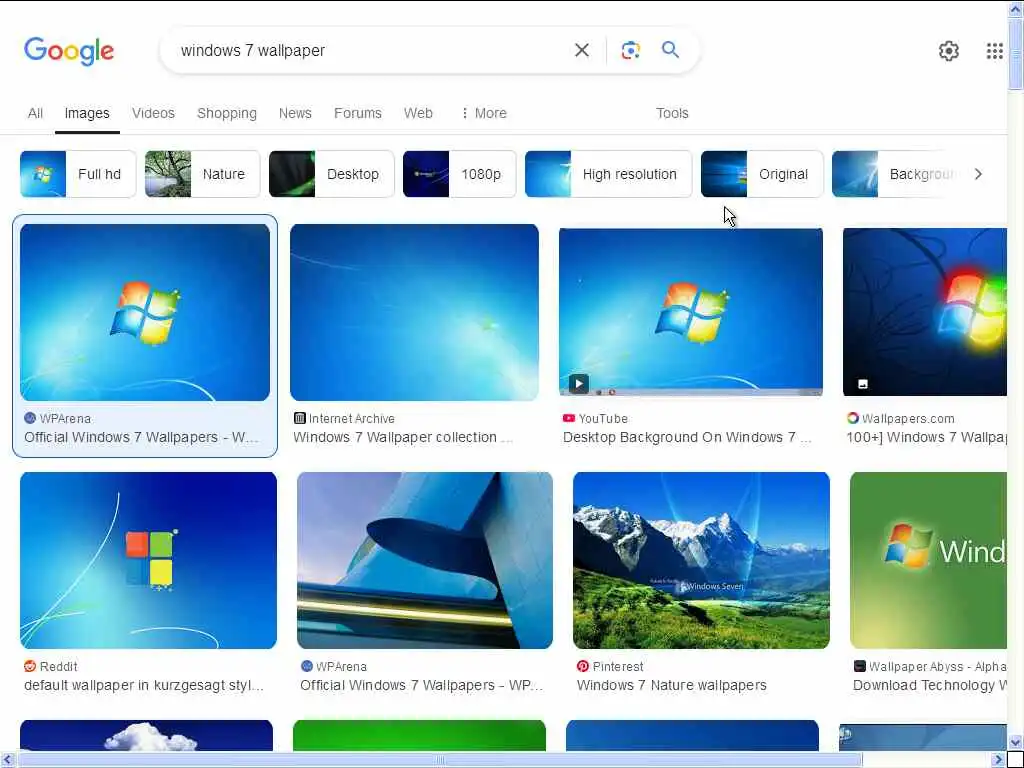1024x768 pixels.
Task: Click the vertical scrollbar down arrow
Action: coord(1016,742)
